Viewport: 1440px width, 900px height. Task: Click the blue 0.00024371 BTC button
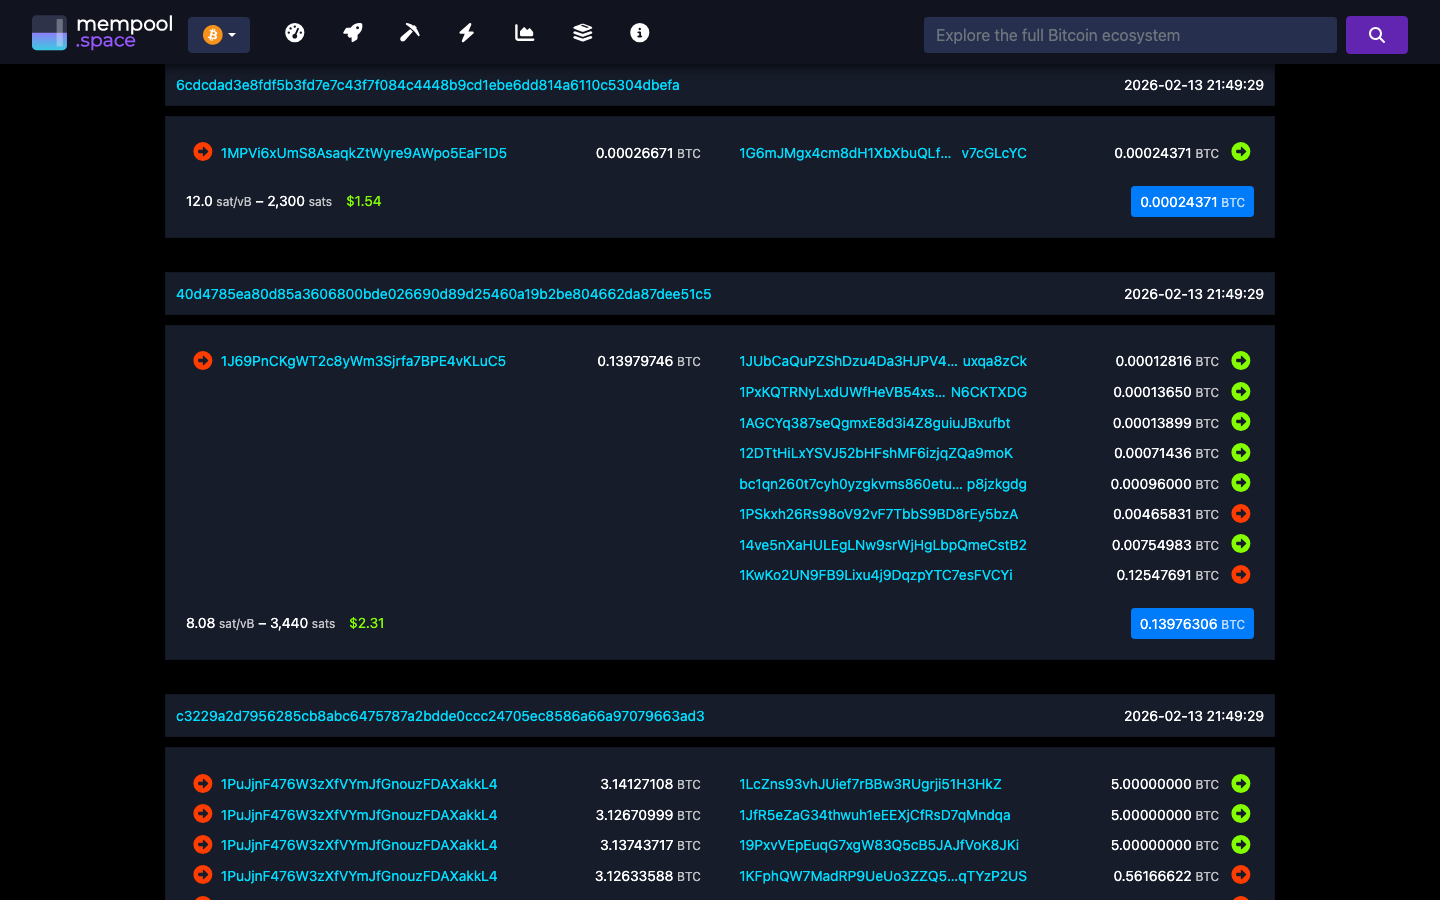(1192, 201)
